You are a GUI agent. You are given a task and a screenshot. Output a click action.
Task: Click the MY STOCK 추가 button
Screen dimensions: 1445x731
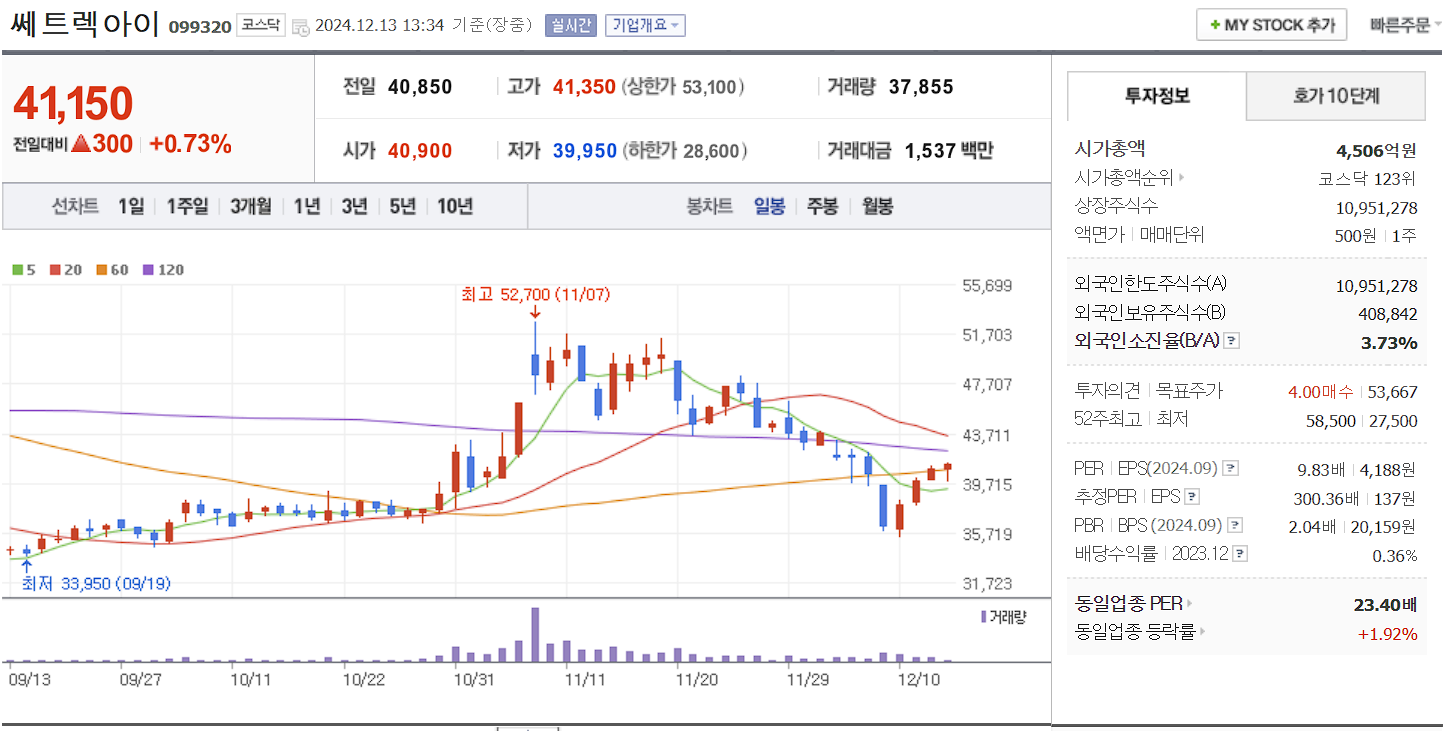point(1271,24)
